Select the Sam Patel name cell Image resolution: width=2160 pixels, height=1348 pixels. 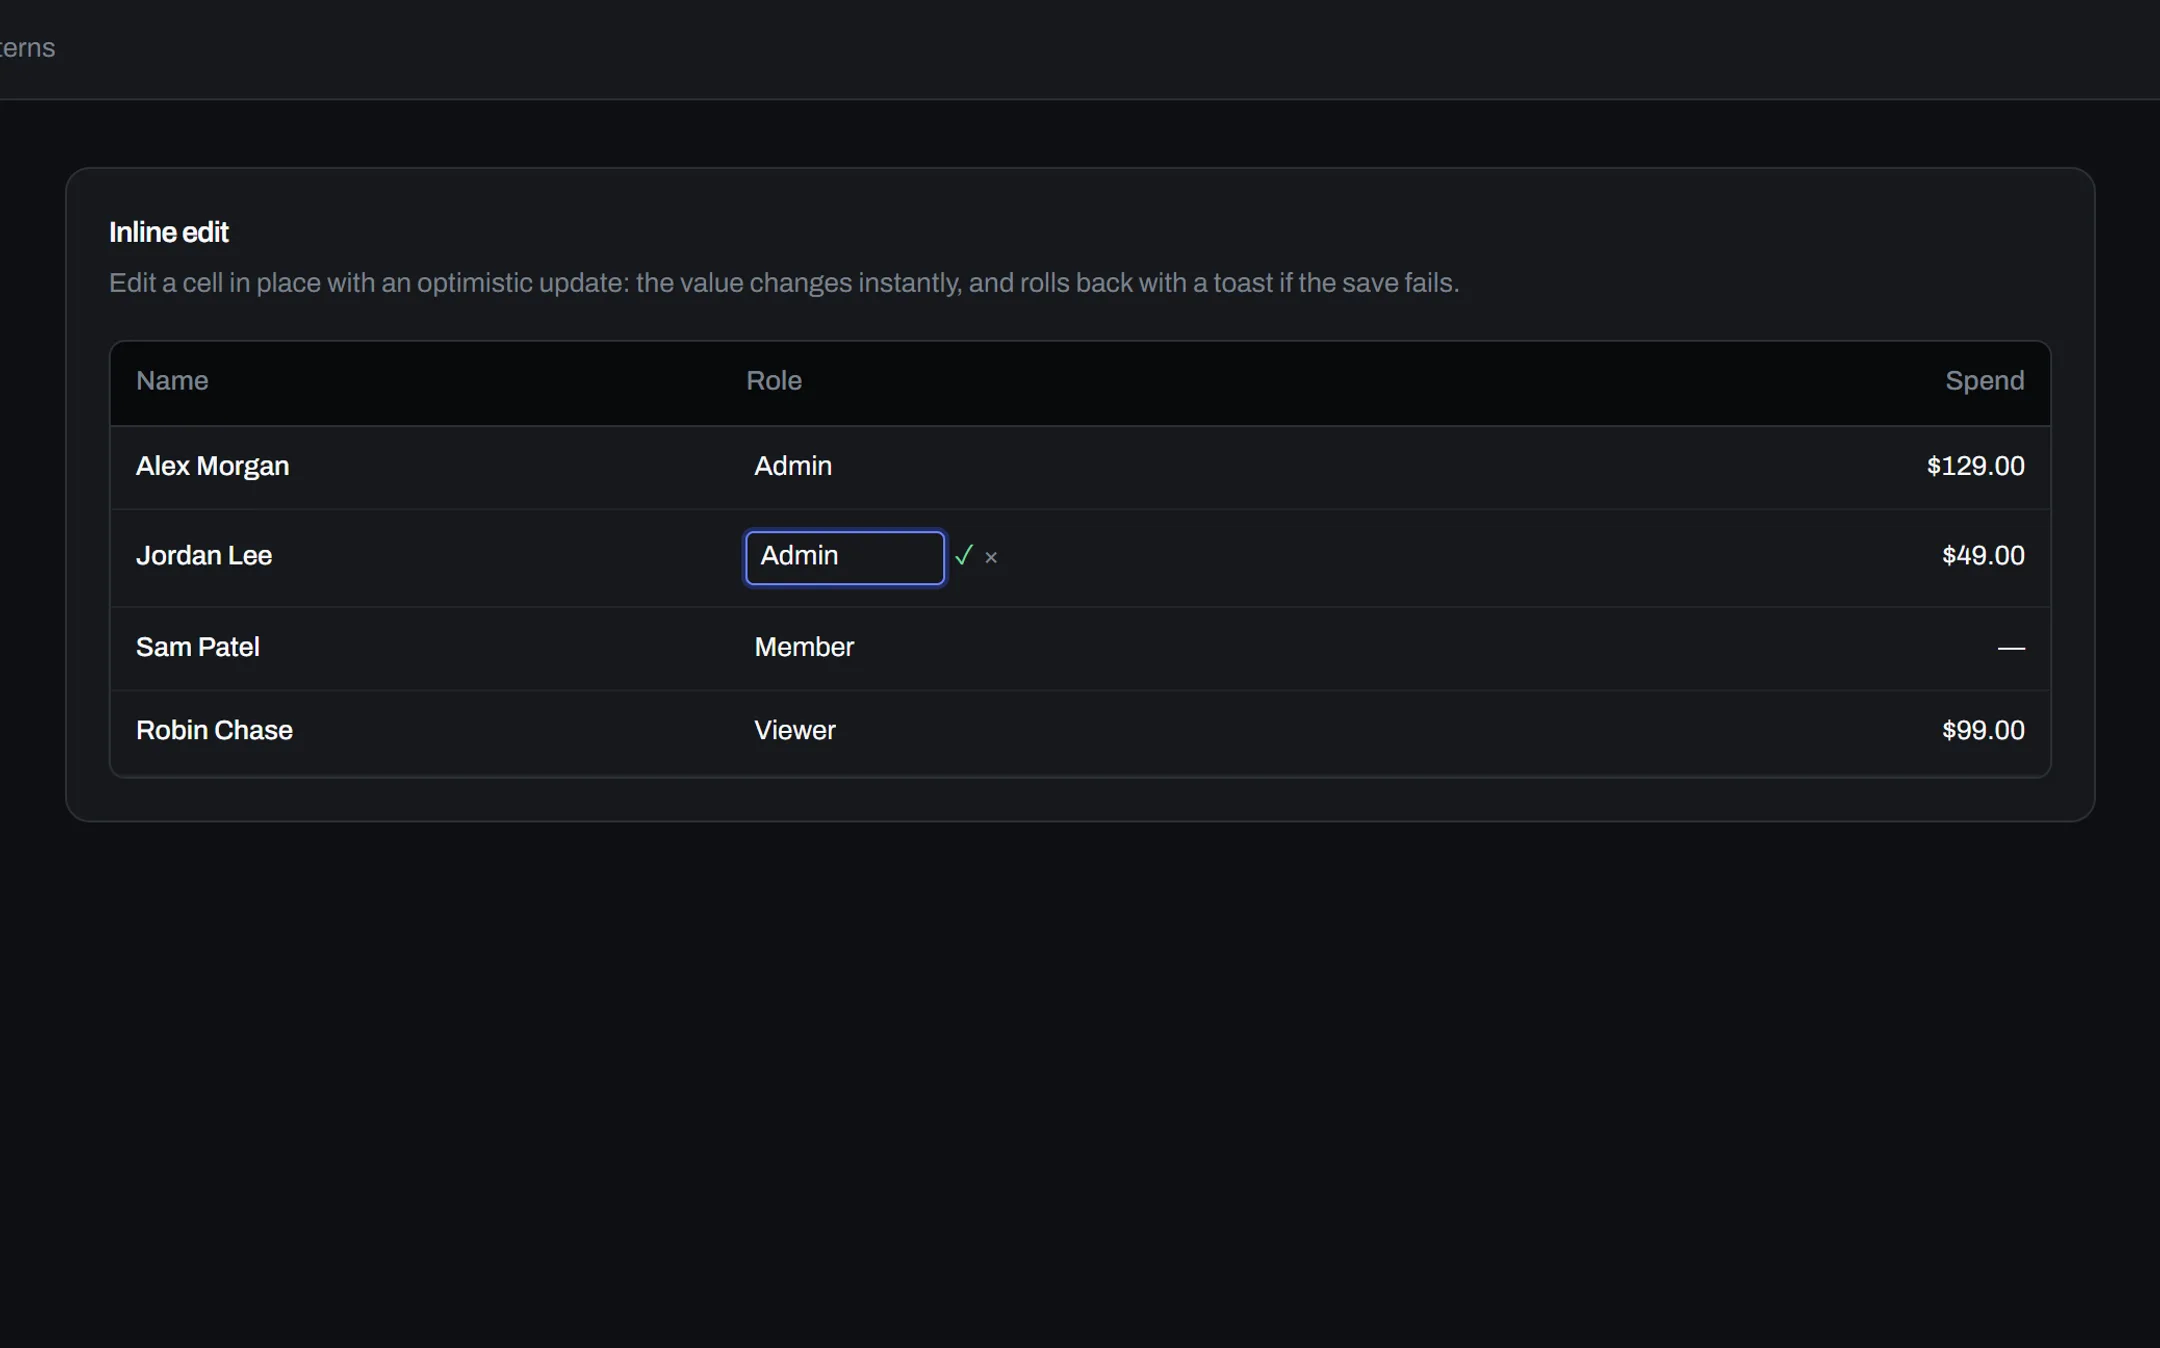click(x=198, y=648)
